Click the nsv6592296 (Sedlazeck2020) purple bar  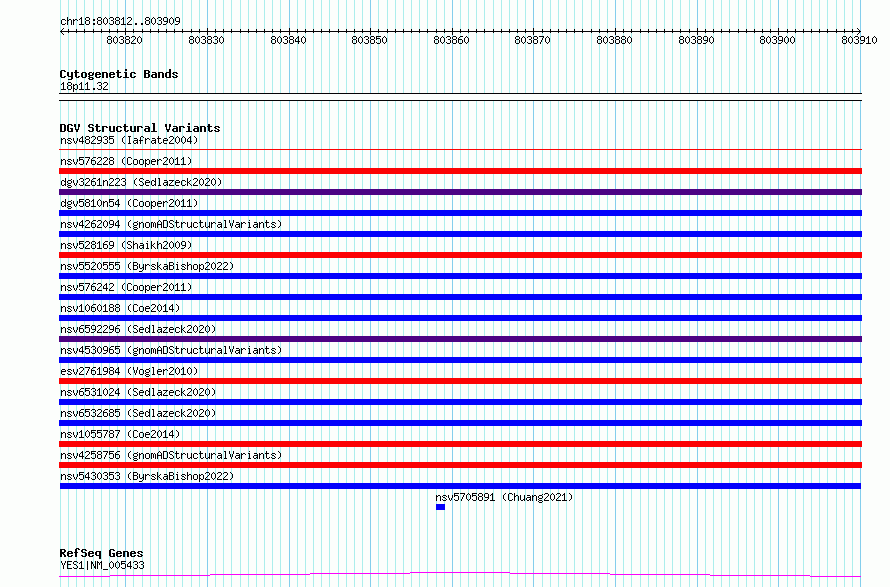(460, 339)
